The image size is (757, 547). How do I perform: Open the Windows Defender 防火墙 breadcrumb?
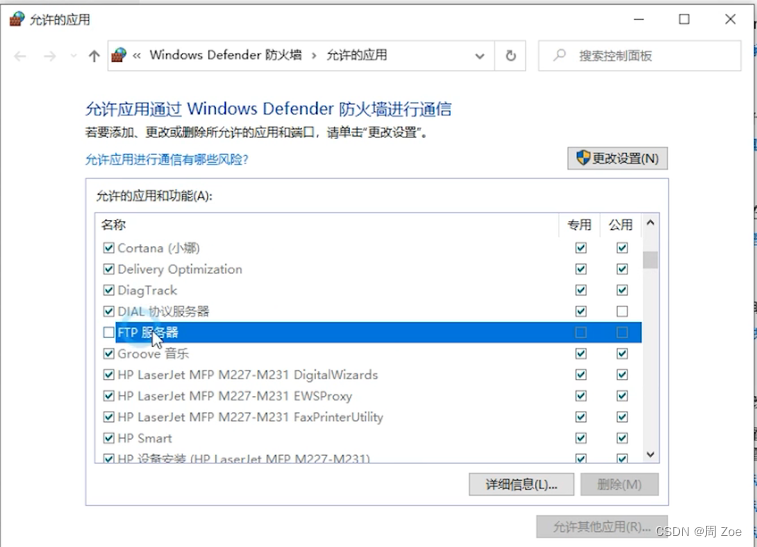[x=225, y=55]
